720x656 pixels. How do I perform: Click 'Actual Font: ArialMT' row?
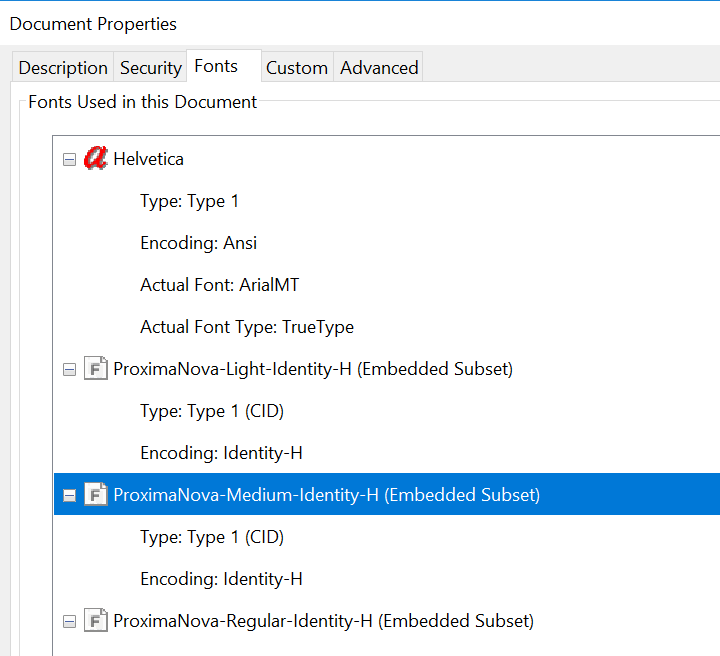pyautogui.click(x=219, y=285)
